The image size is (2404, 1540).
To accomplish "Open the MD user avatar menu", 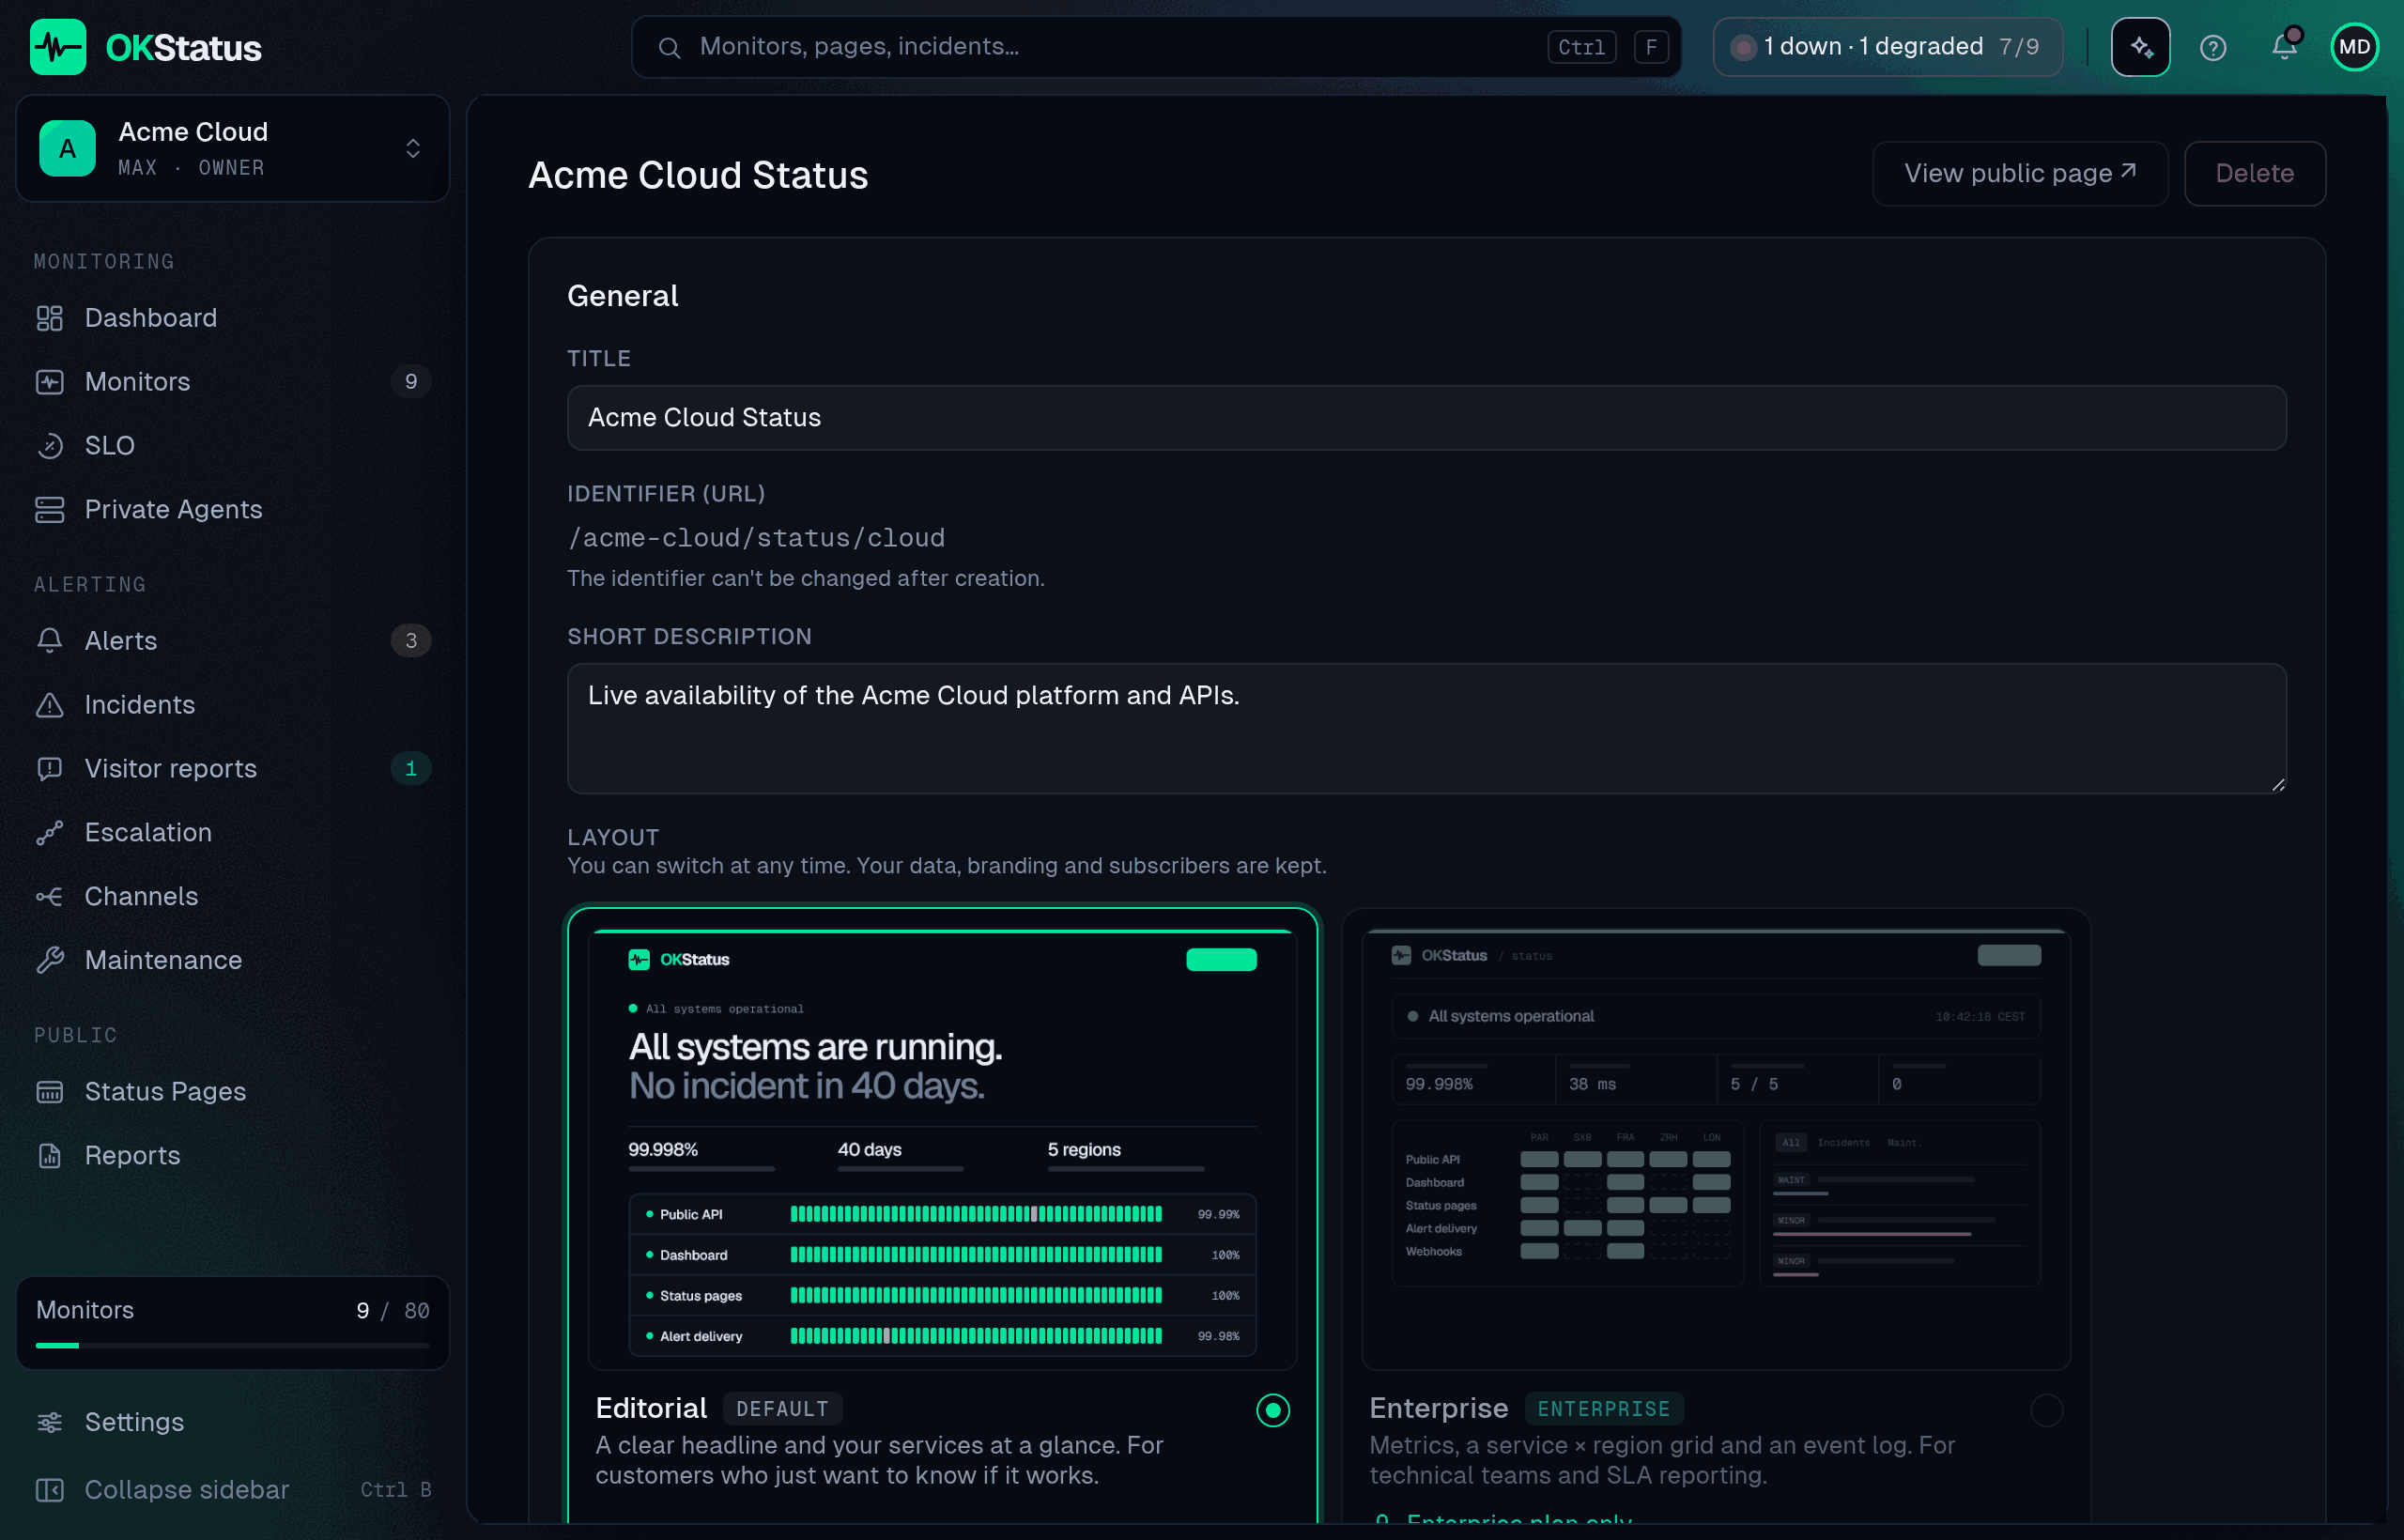I will pyautogui.click(x=2354, y=47).
